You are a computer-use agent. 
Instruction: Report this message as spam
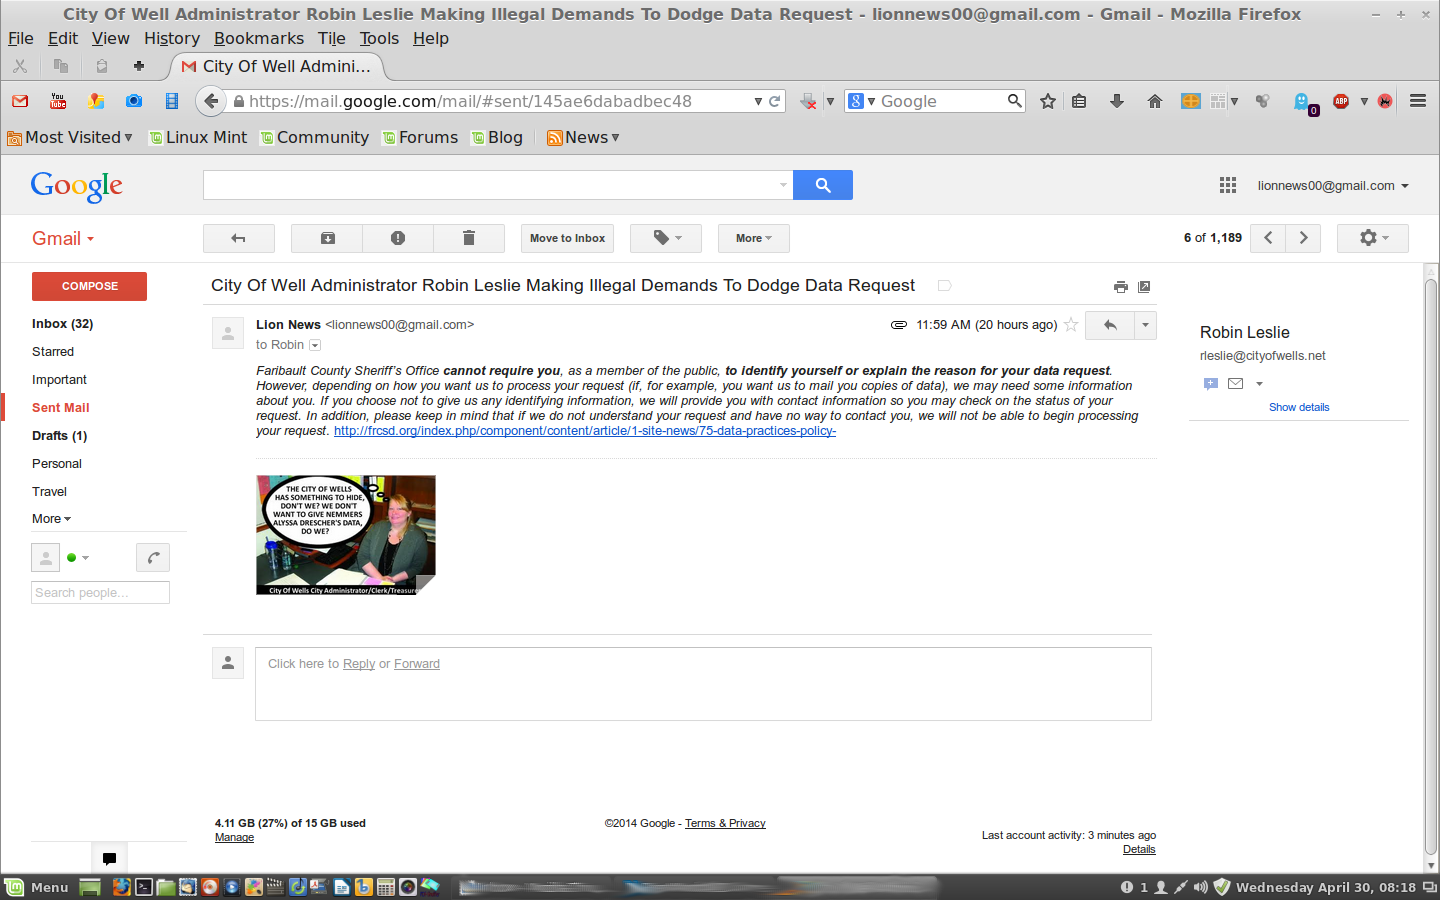398,238
